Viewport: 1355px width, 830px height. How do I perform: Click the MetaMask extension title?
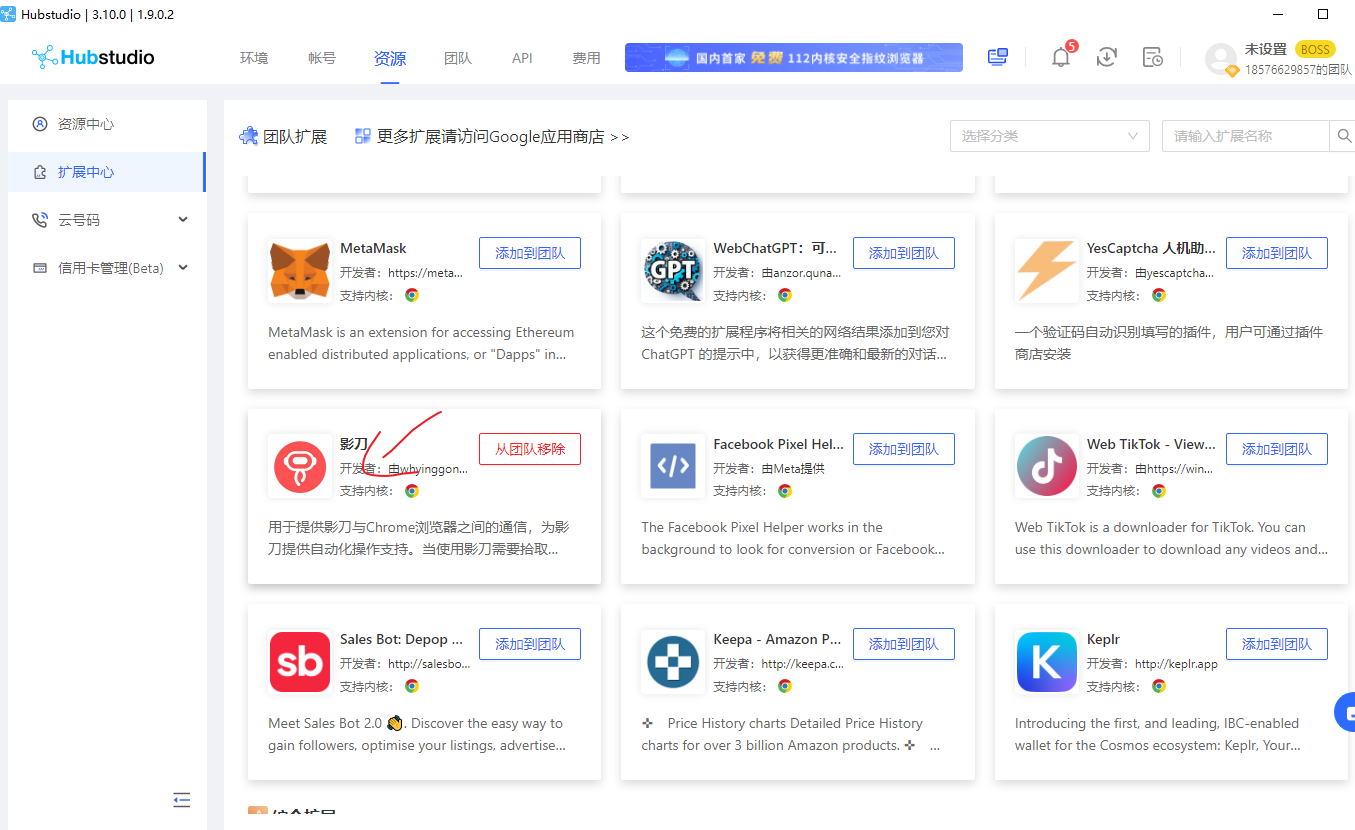click(373, 248)
